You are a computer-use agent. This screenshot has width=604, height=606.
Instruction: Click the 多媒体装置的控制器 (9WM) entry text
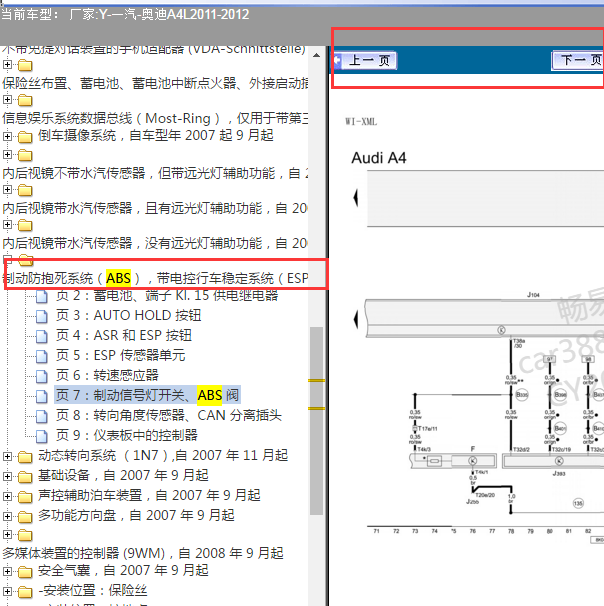[x=143, y=553]
